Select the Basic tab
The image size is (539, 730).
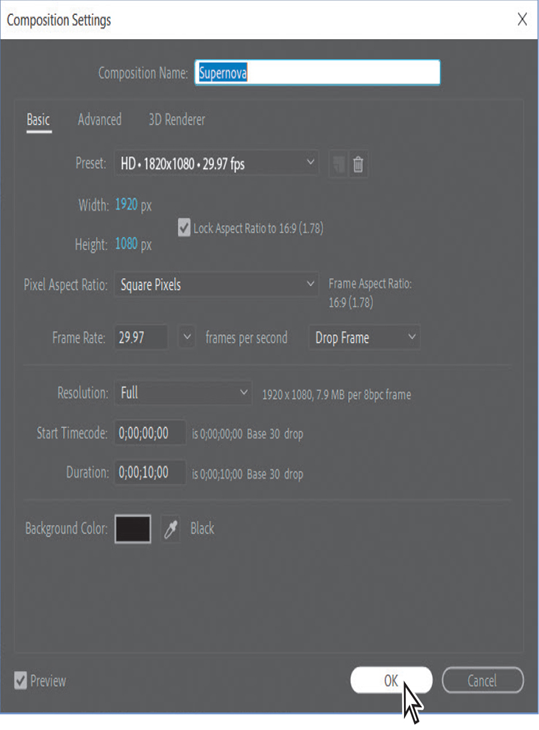point(39,120)
